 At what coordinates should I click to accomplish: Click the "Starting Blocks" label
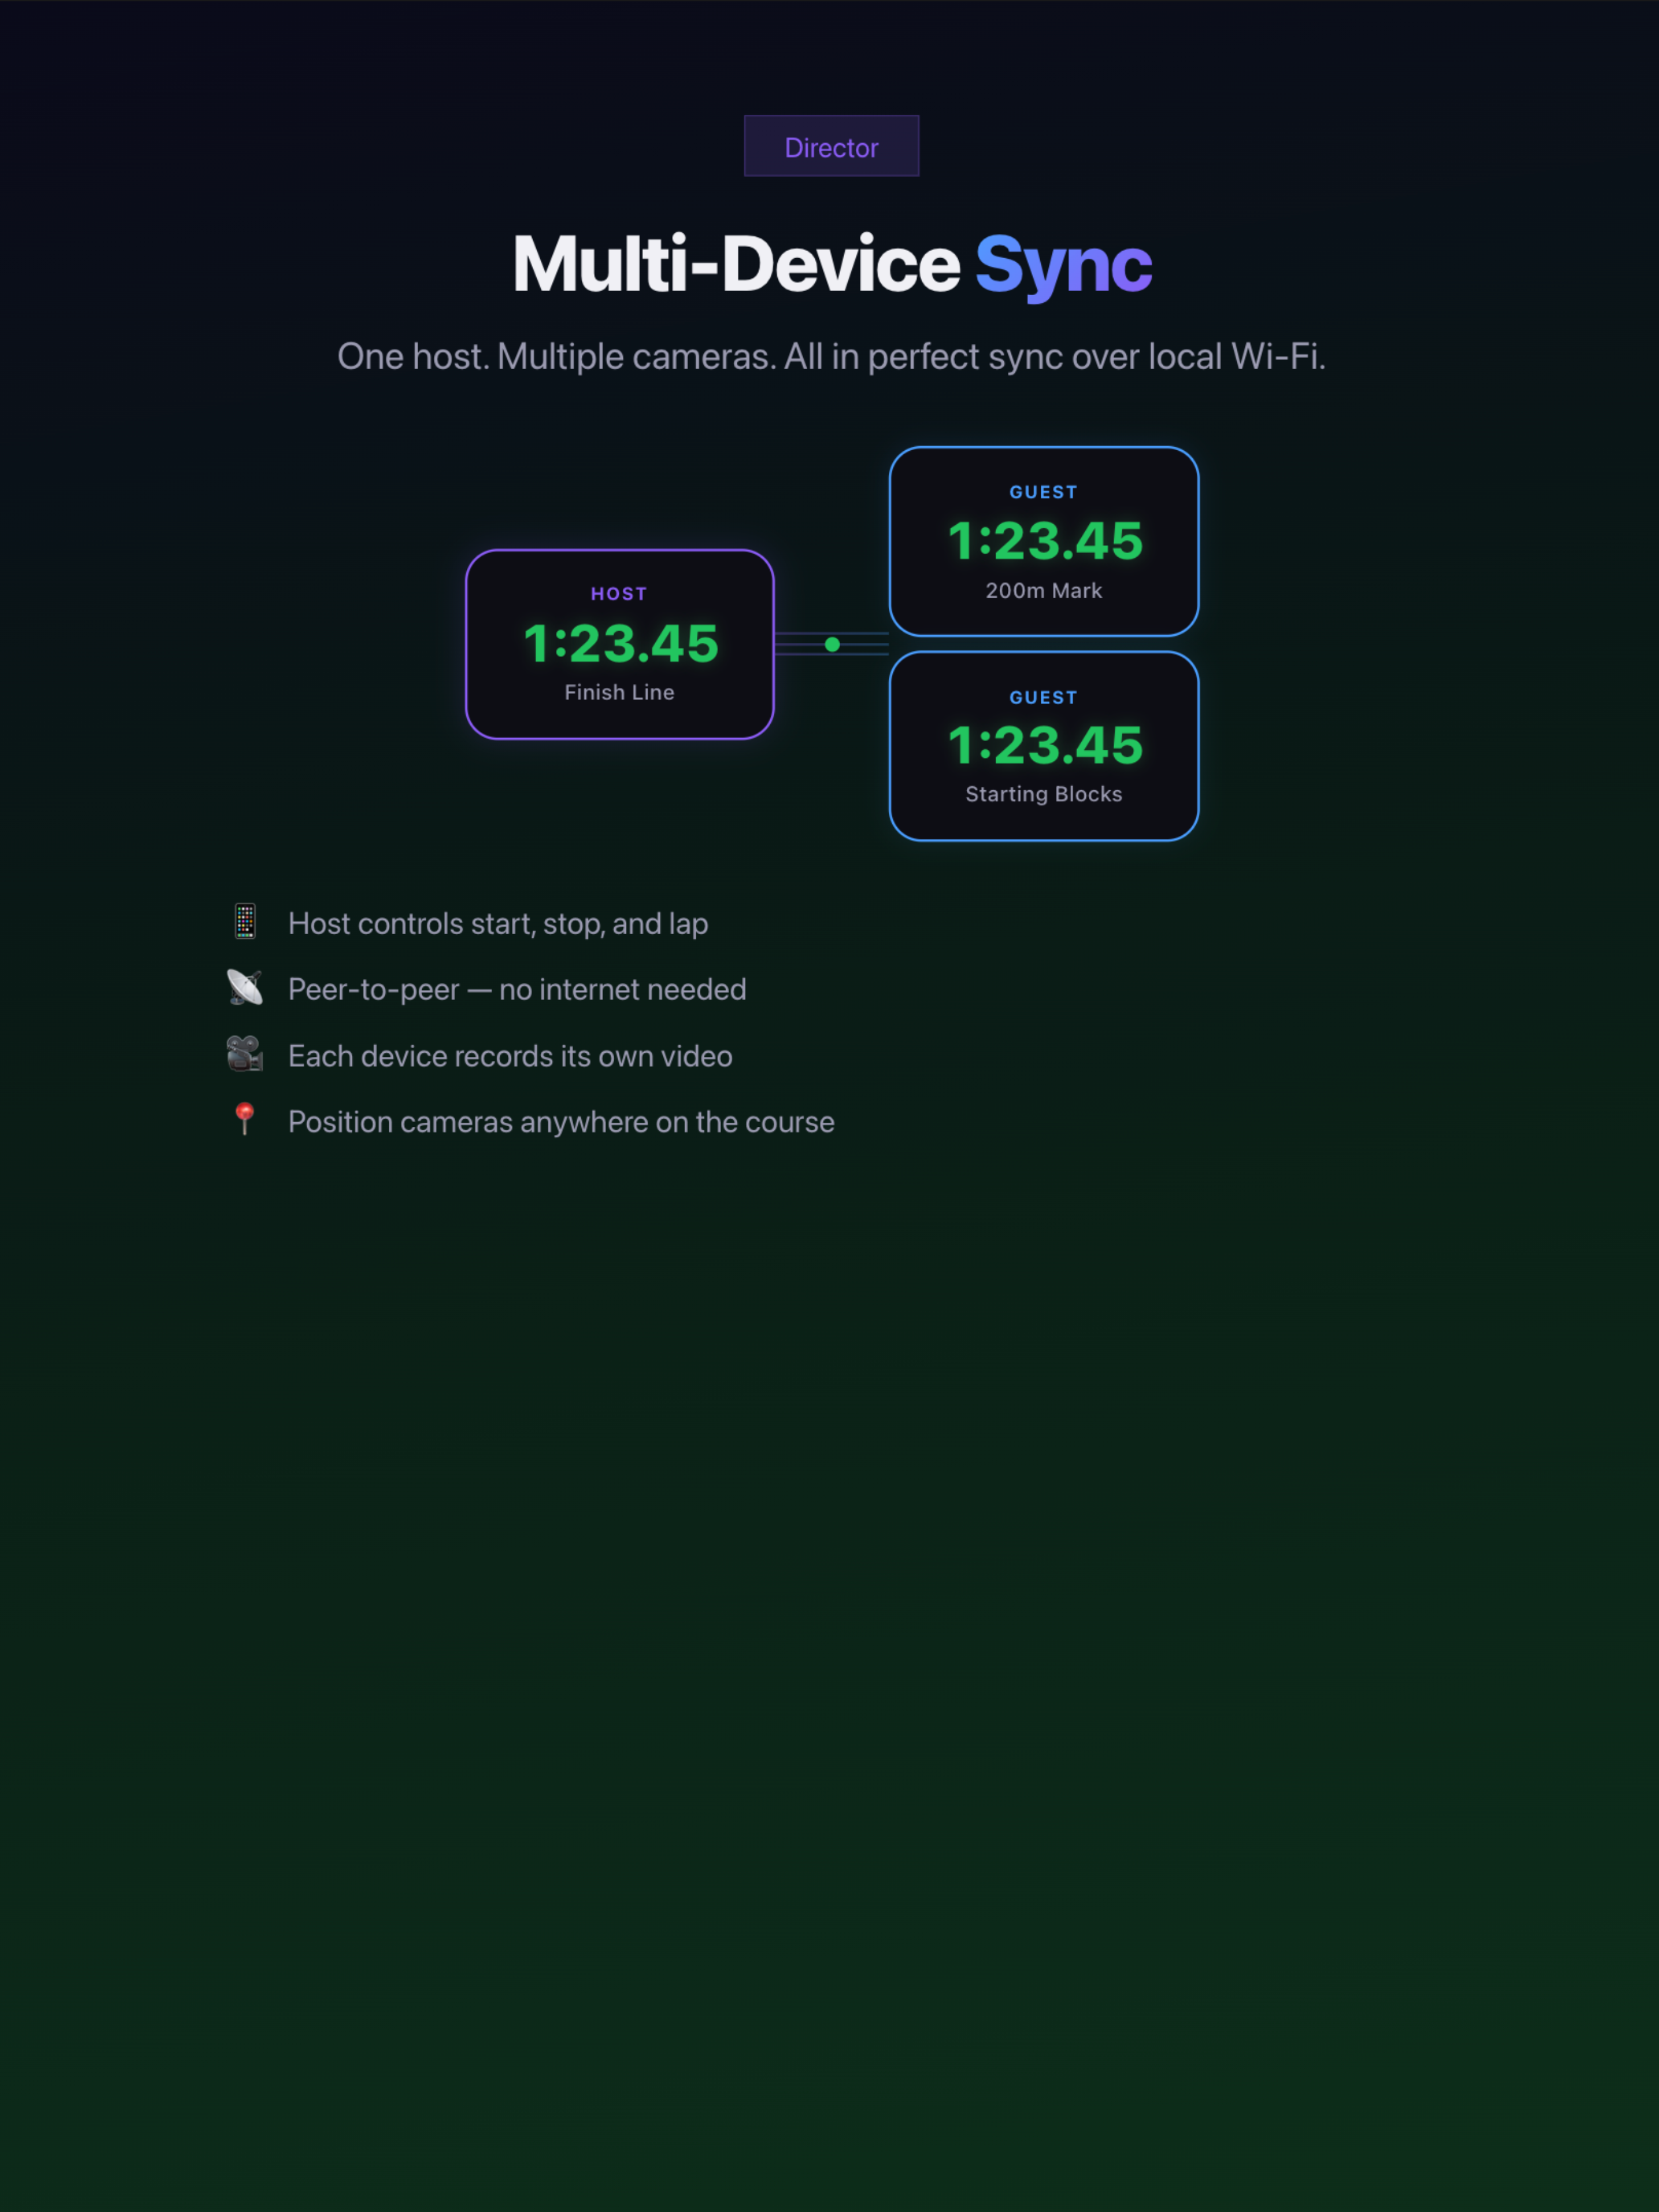pyautogui.click(x=1044, y=794)
